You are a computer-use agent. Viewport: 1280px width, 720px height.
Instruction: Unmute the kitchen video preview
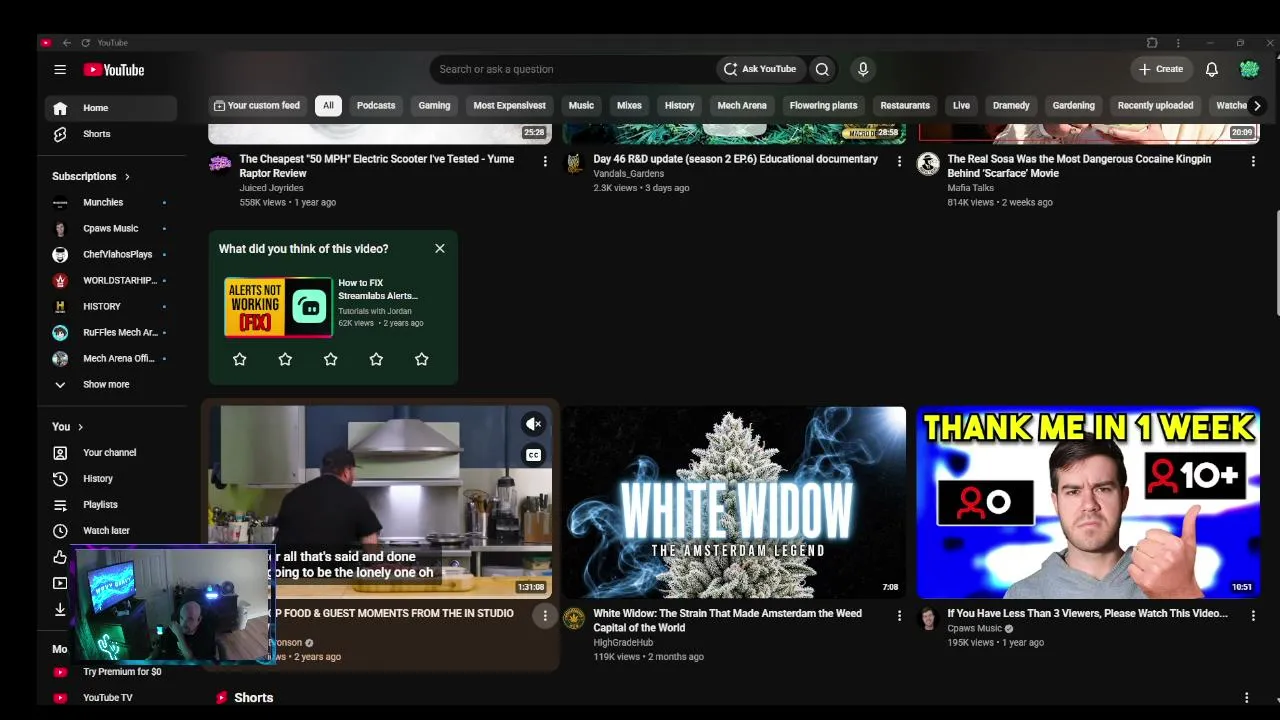coord(534,424)
